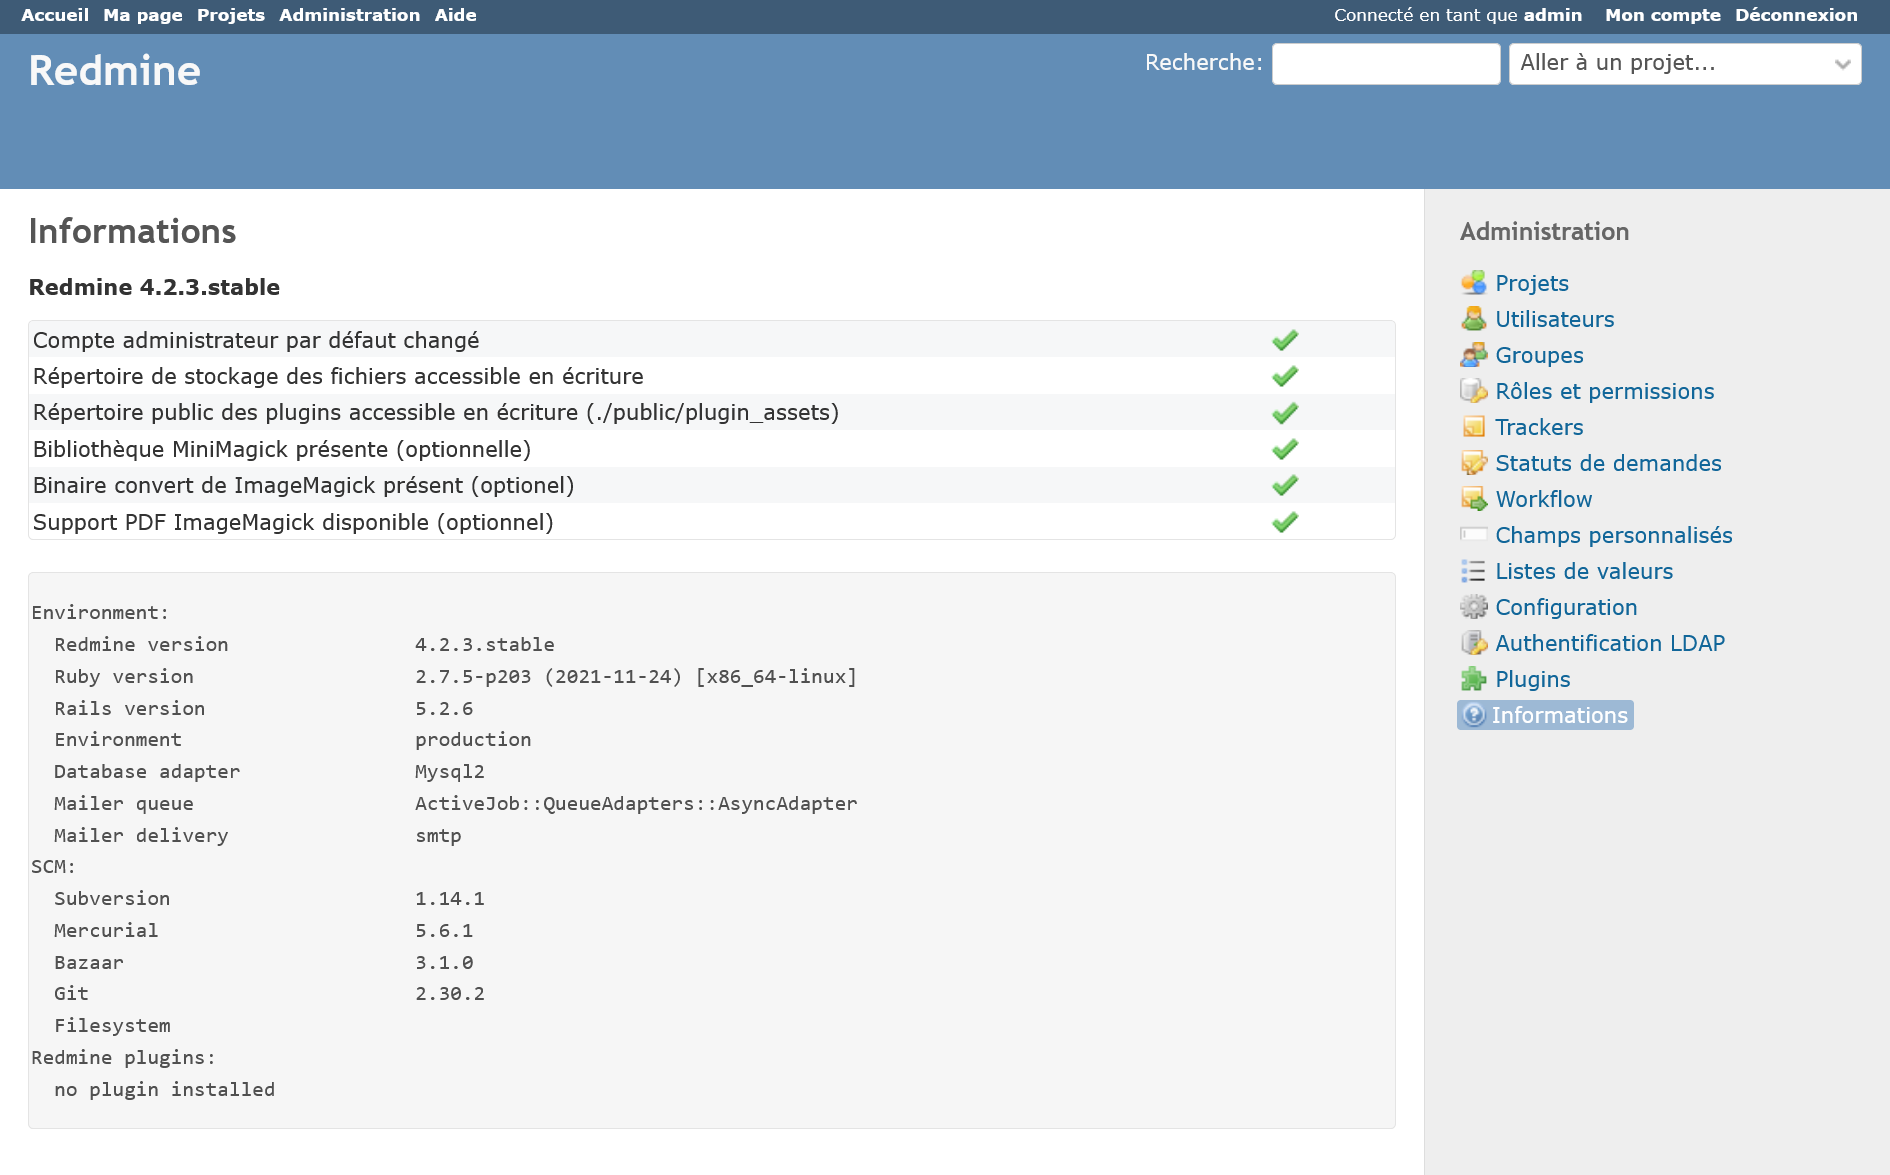Click the Trackers icon

1473,427
